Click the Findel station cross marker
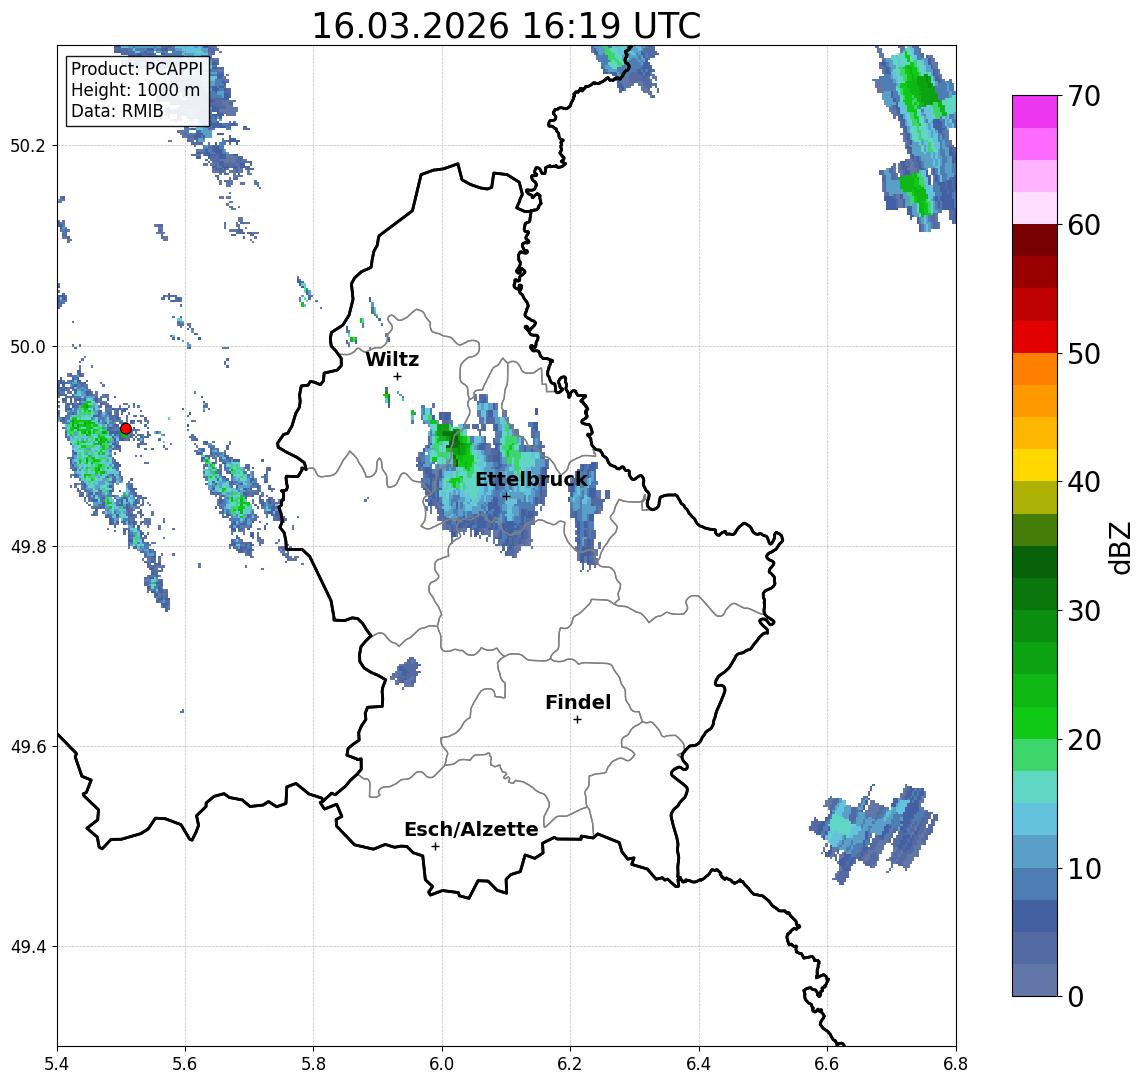The height and width of the screenshot is (1084, 1145). pyautogui.click(x=577, y=720)
